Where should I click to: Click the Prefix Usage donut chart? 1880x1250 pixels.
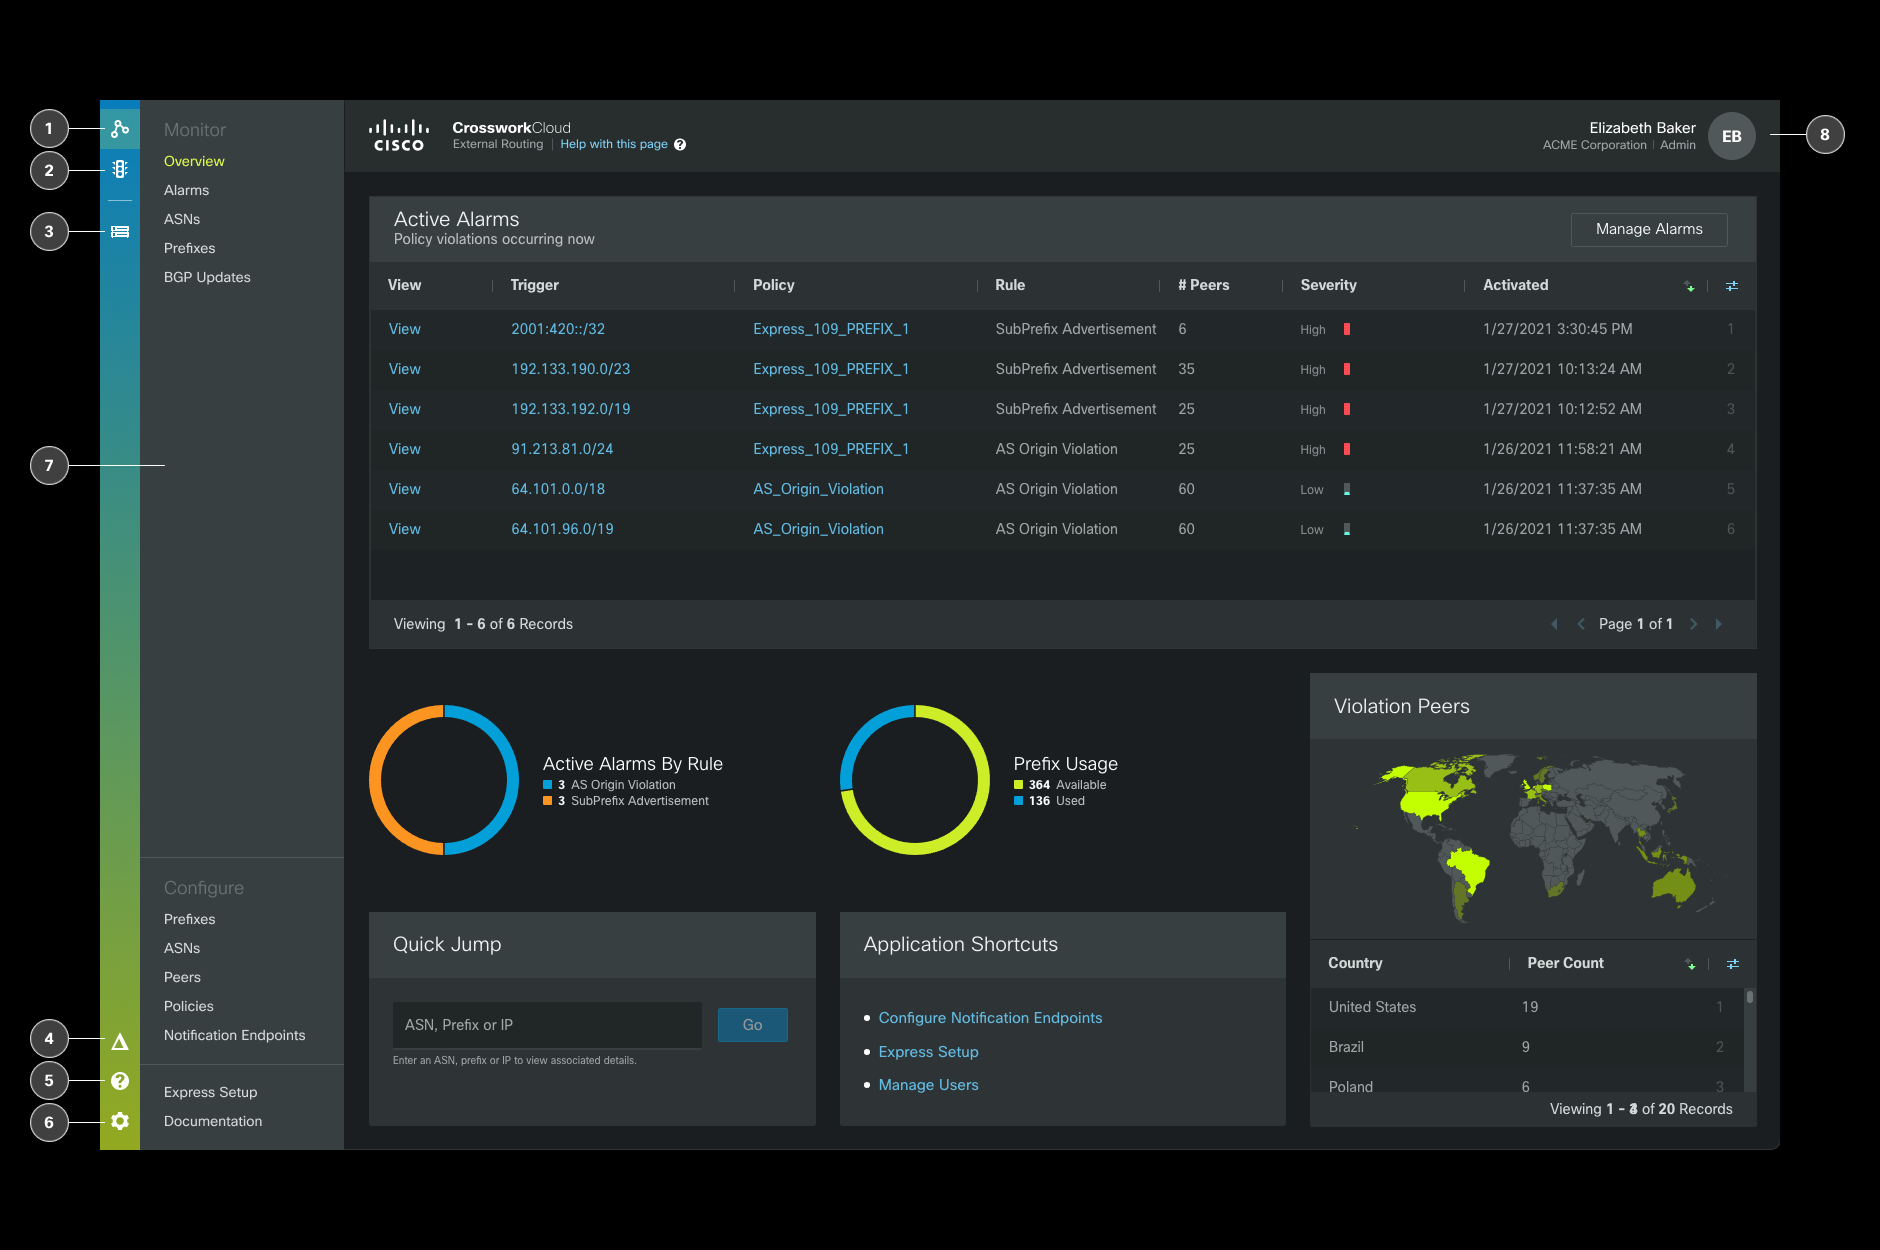[915, 780]
